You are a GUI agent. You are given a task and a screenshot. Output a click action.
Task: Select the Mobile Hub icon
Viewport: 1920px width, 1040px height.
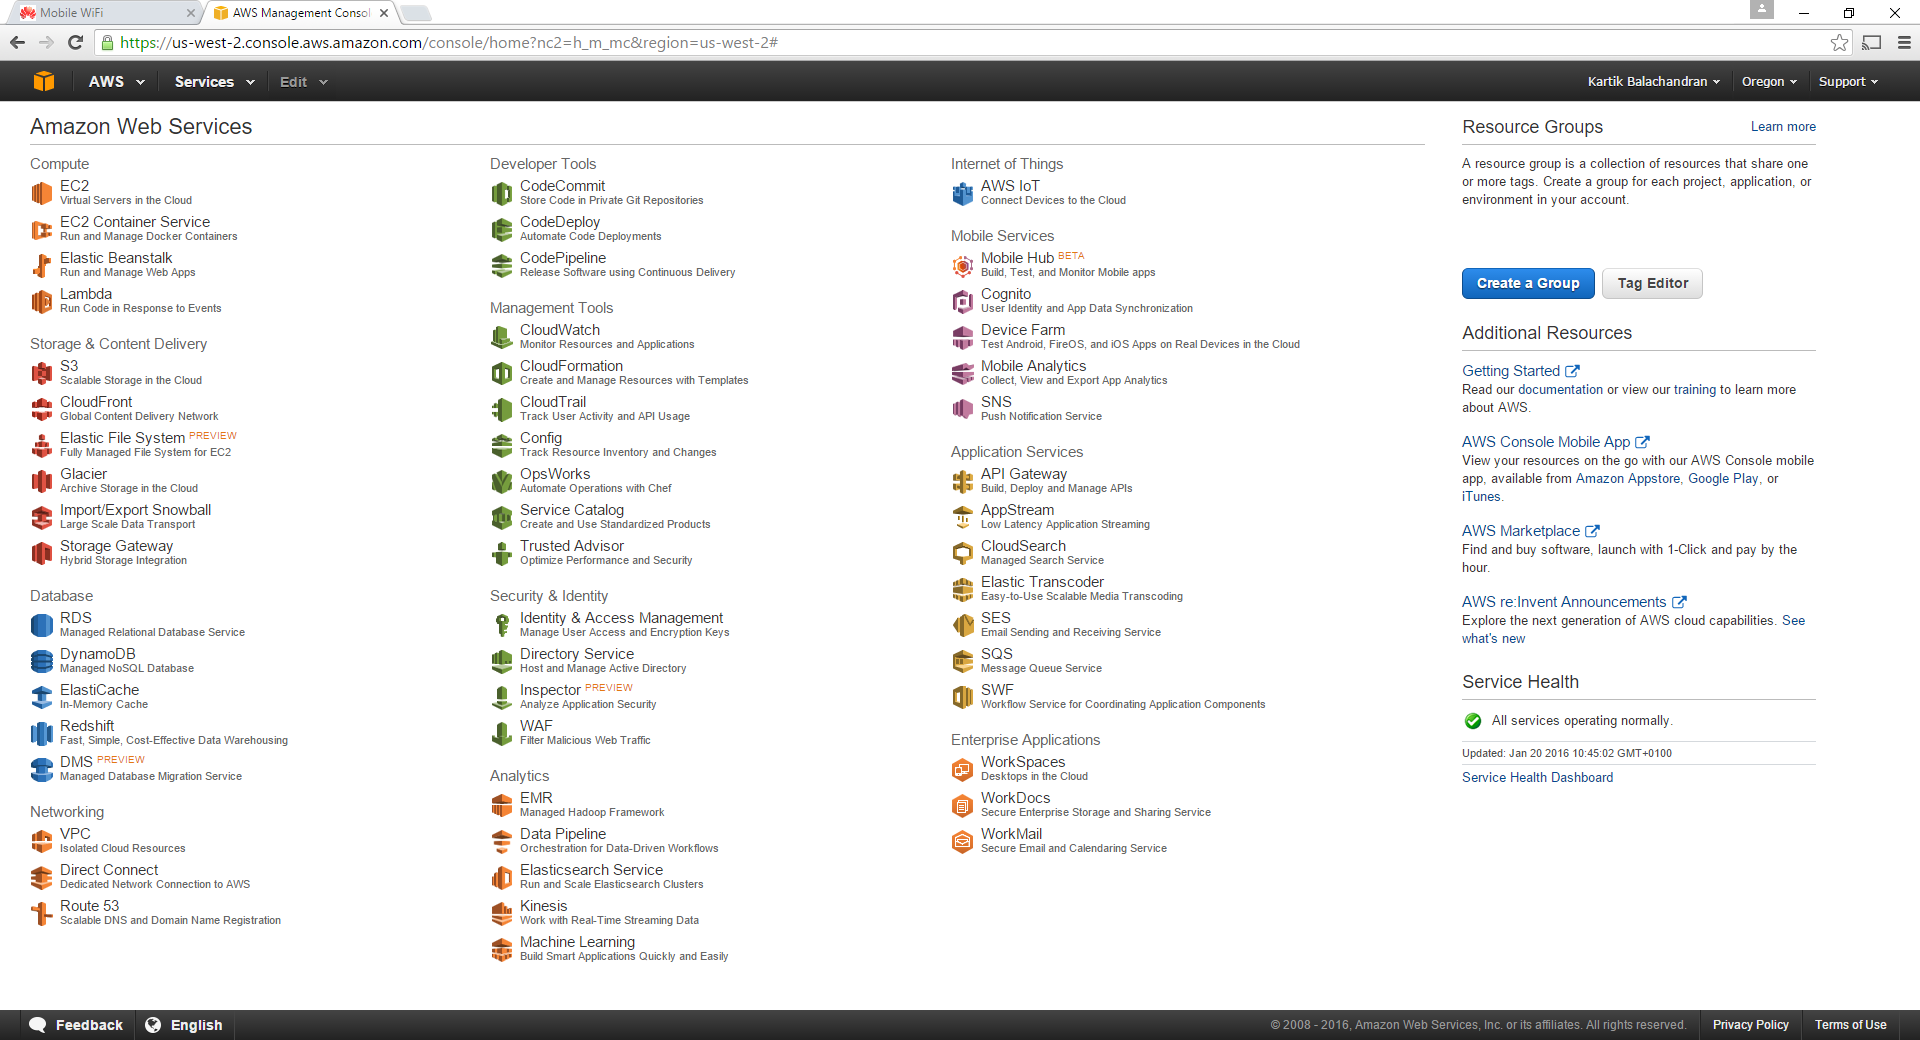point(963,265)
